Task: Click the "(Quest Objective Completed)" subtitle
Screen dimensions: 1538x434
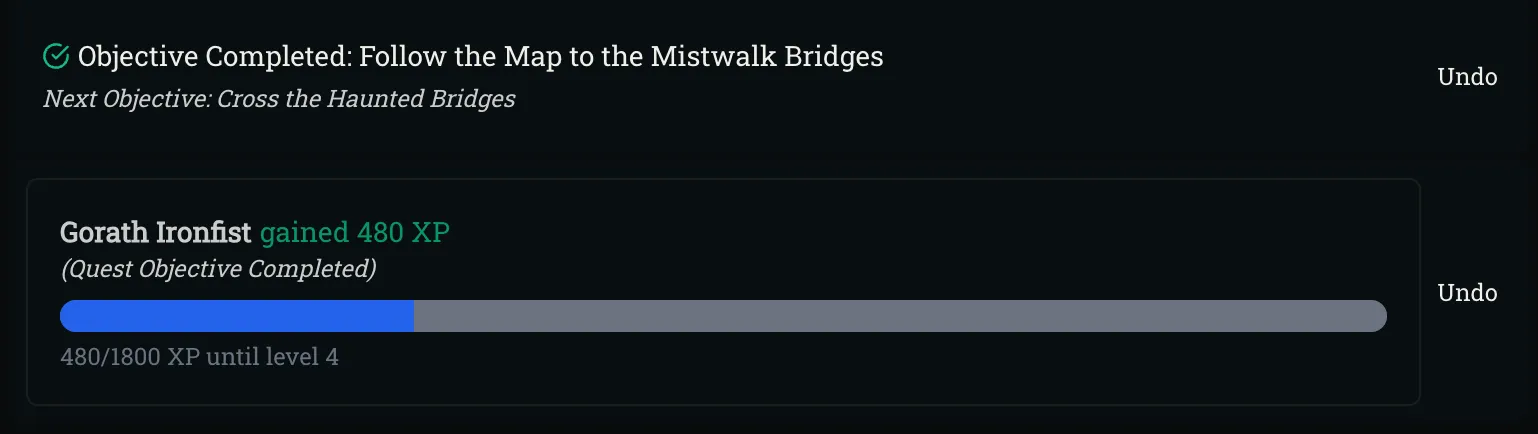Action: coord(218,269)
